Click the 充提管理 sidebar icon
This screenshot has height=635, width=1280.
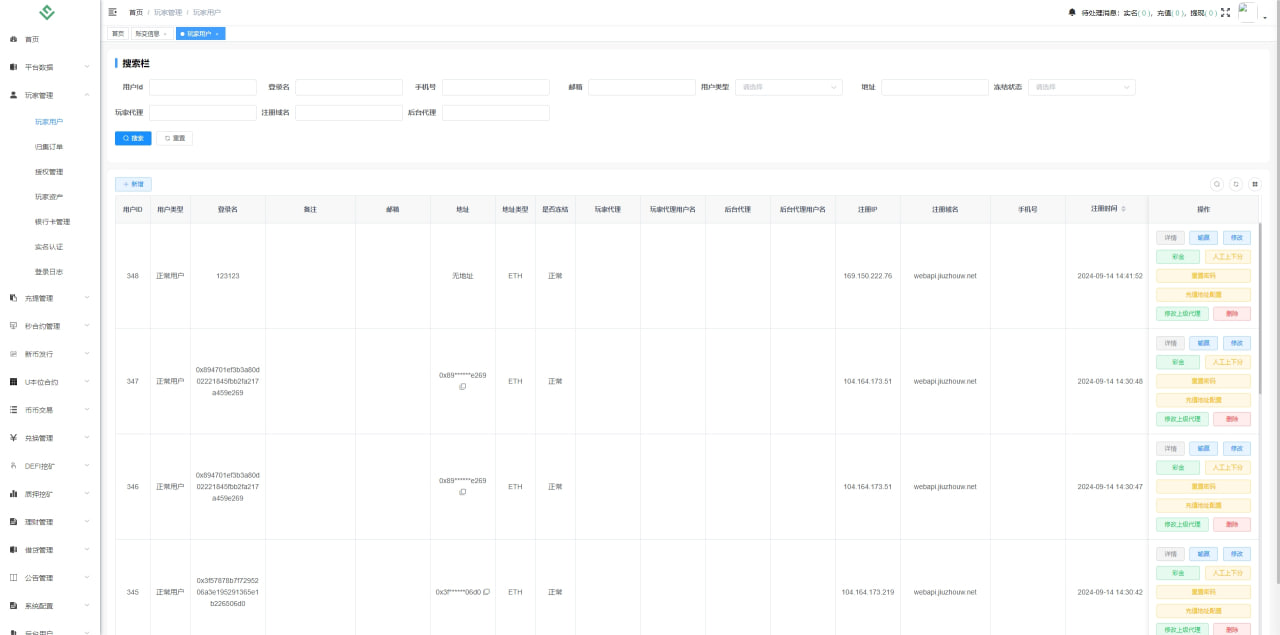click(x=13, y=298)
